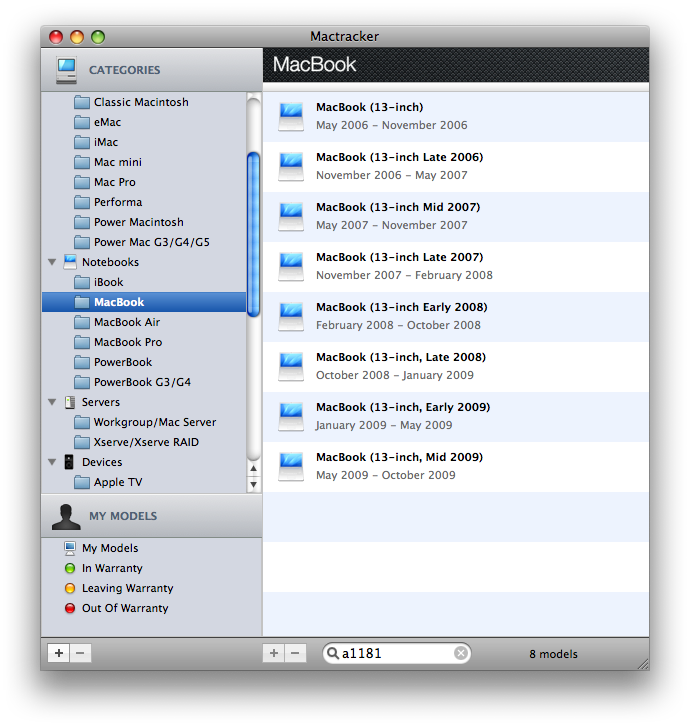The width and height of the screenshot is (690, 726).
Task: Click the Notebooks laptop icon
Action: (x=70, y=262)
